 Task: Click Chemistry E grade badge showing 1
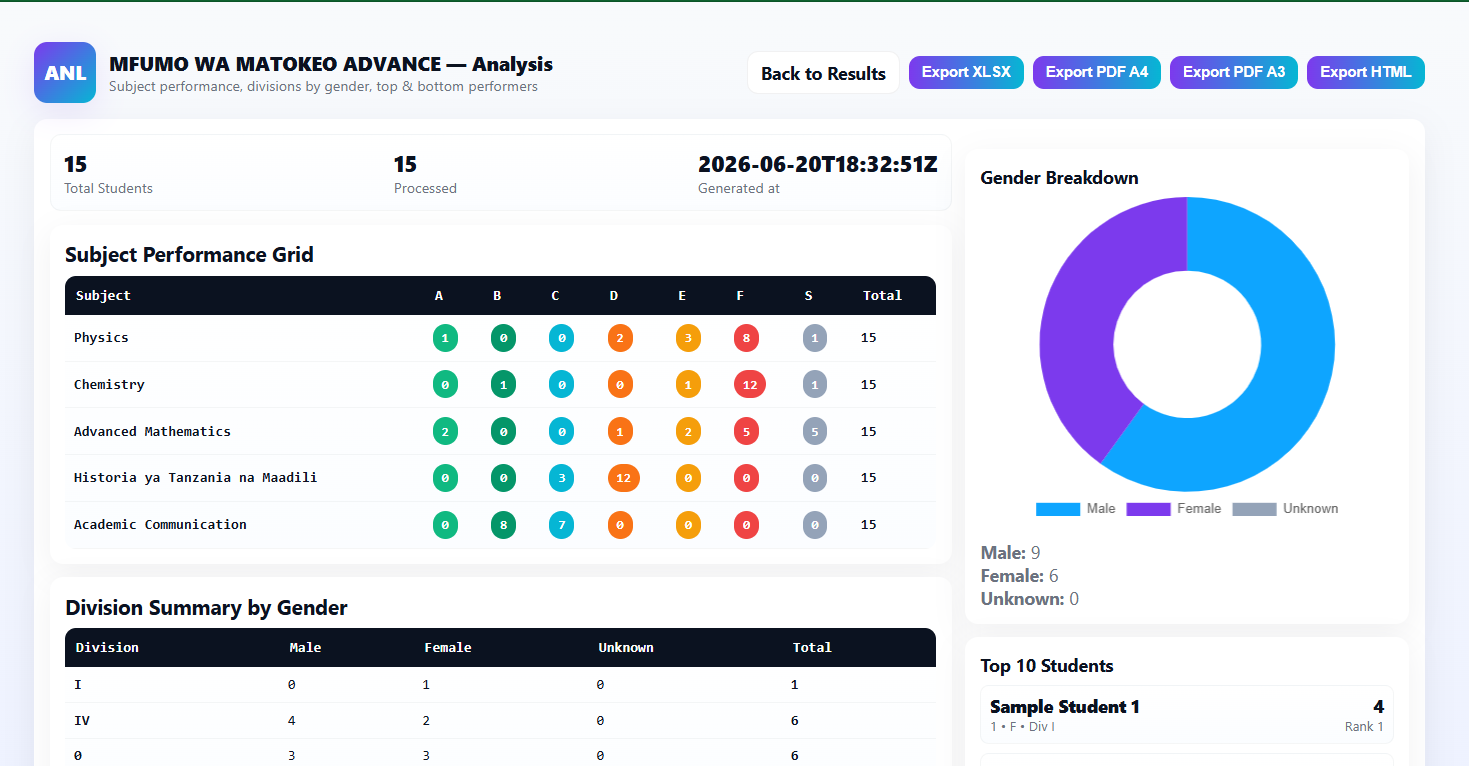pyautogui.click(x=688, y=384)
